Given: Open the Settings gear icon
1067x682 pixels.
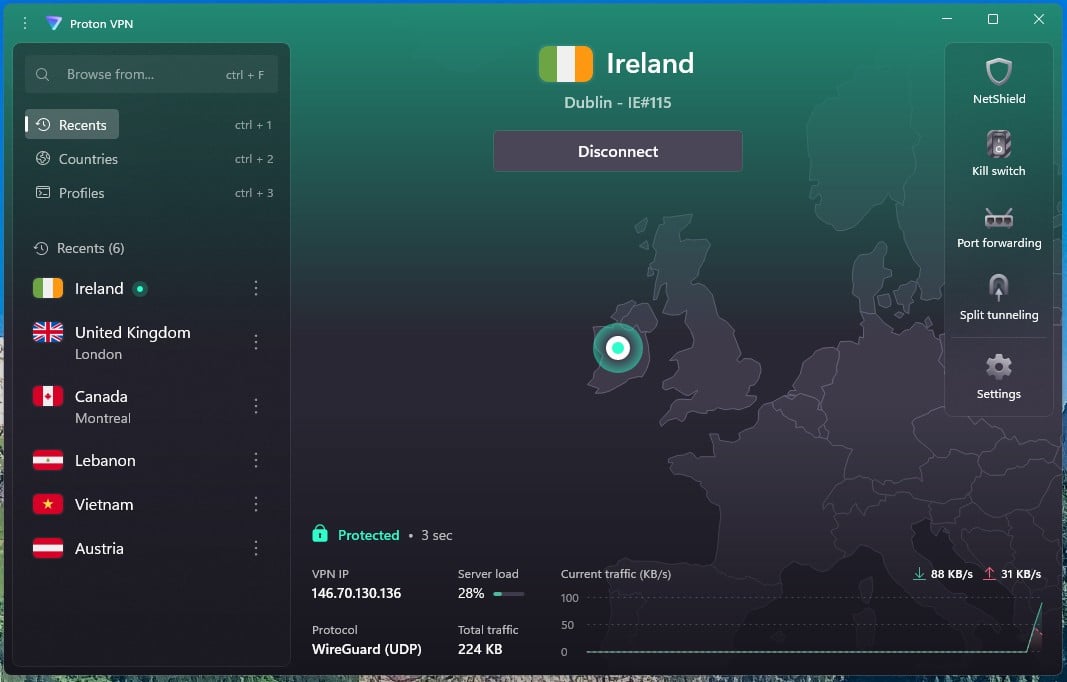Looking at the screenshot, I should 998,367.
